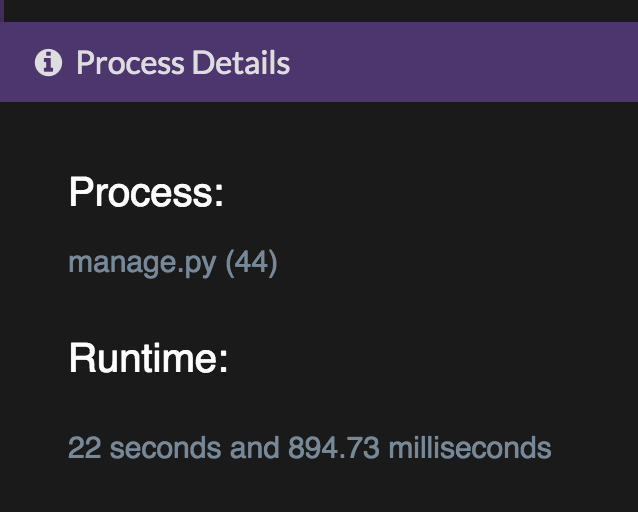Click the "Process:" heading
This screenshot has width=638, height=512.
(x=146, y=192)
